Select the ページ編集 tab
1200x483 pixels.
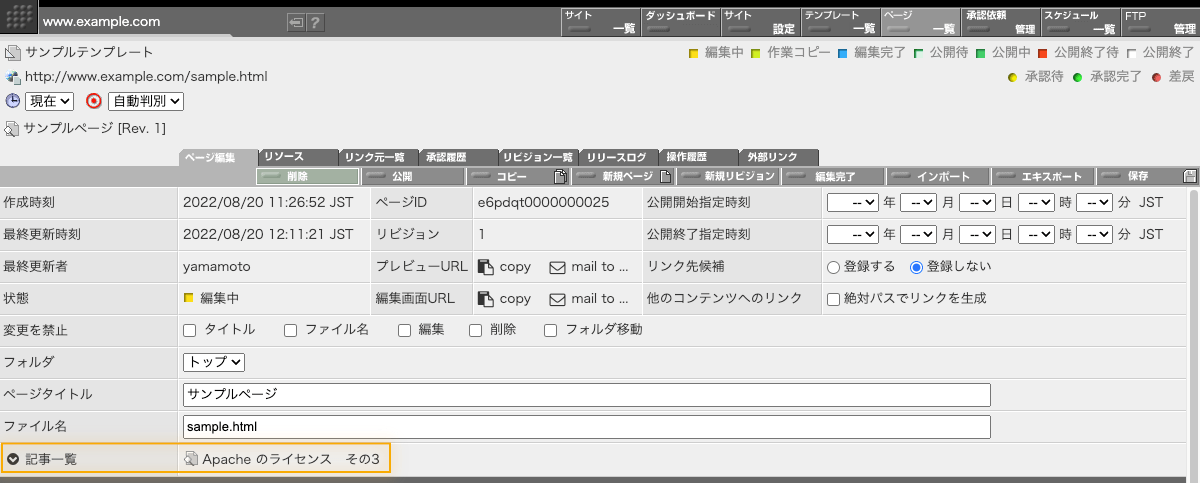218,157
